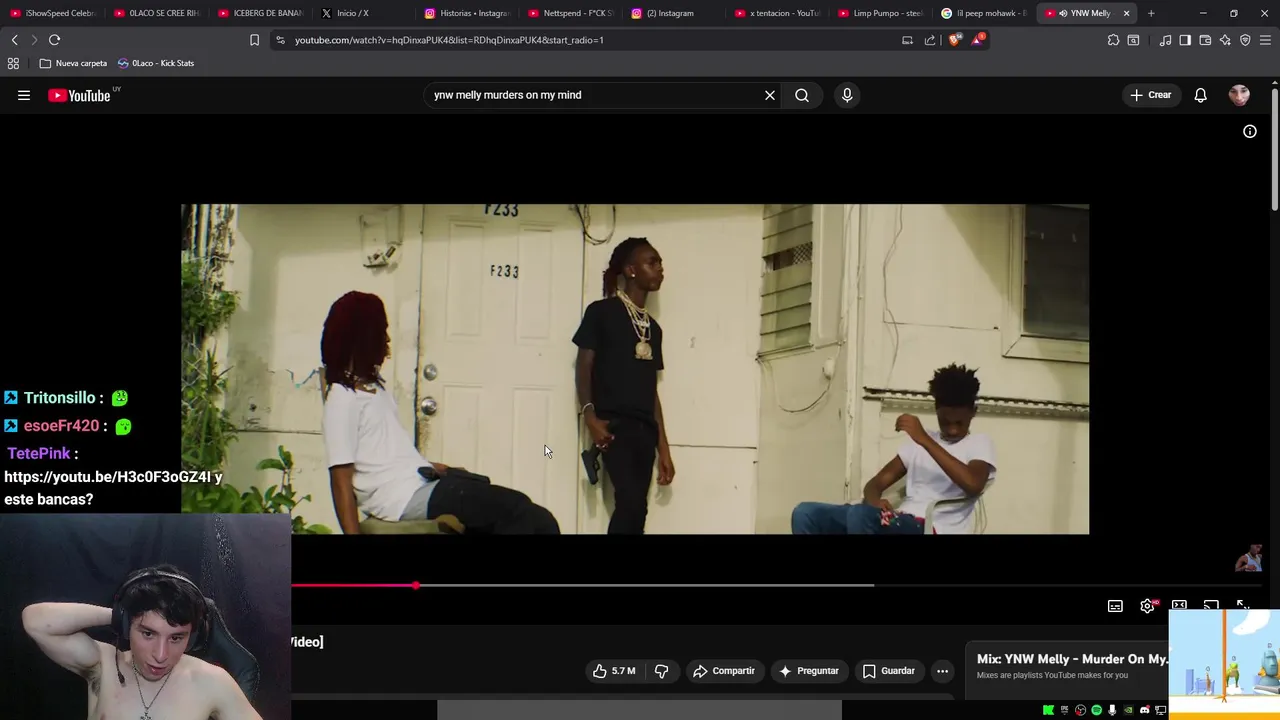Toggle subtitles on the video player
1280x720 pixels.
(x=1115, y=606)
